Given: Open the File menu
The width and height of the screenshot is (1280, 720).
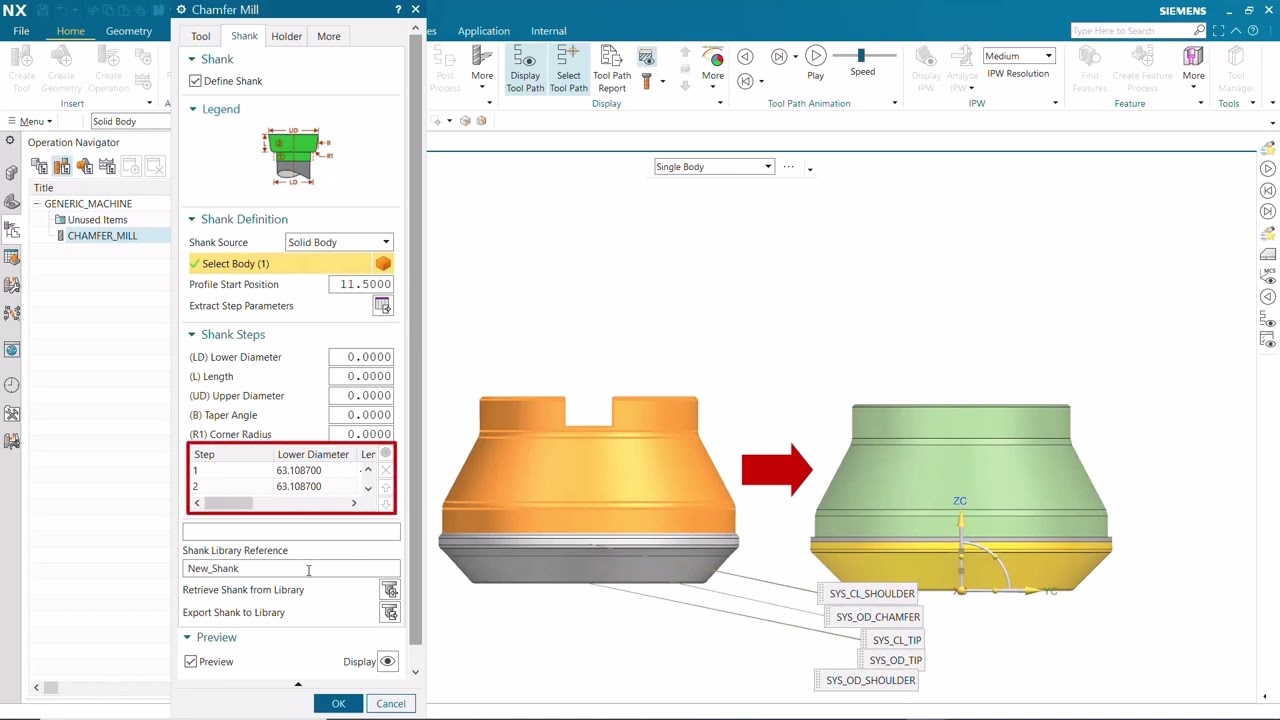Looking at the screenshot, I should click(21, 31).
